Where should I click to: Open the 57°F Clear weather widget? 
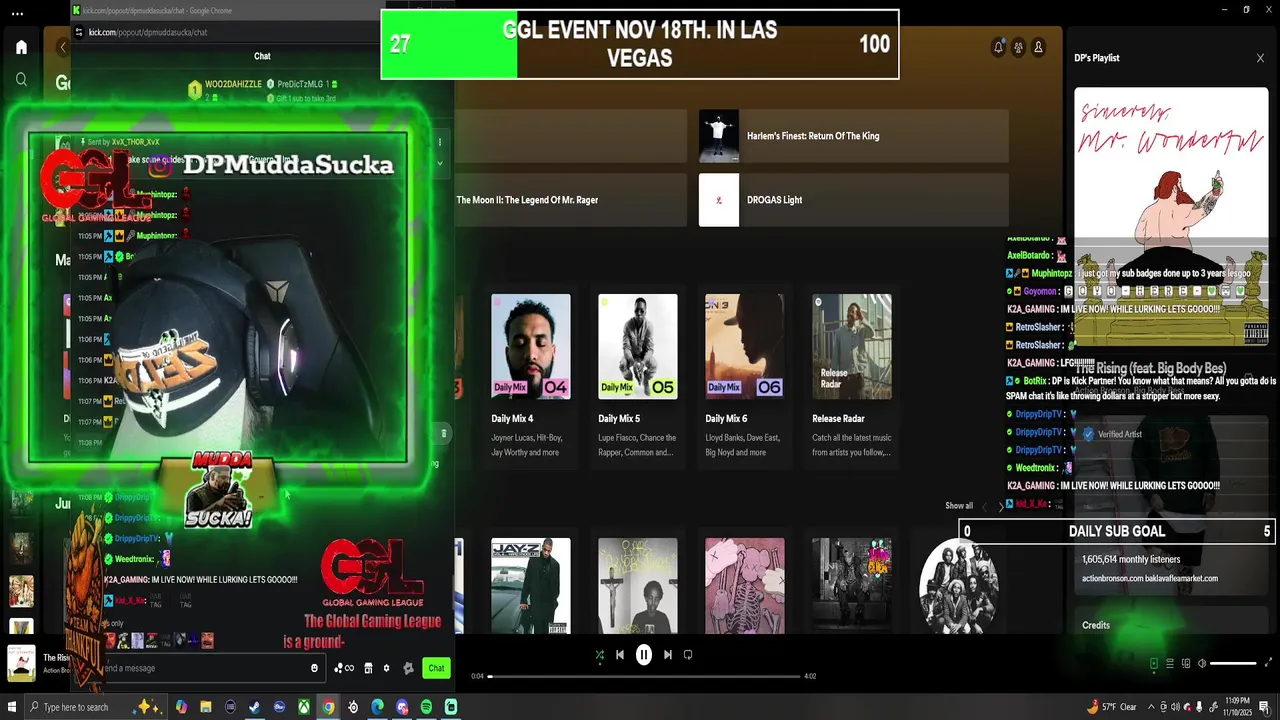1111,707
